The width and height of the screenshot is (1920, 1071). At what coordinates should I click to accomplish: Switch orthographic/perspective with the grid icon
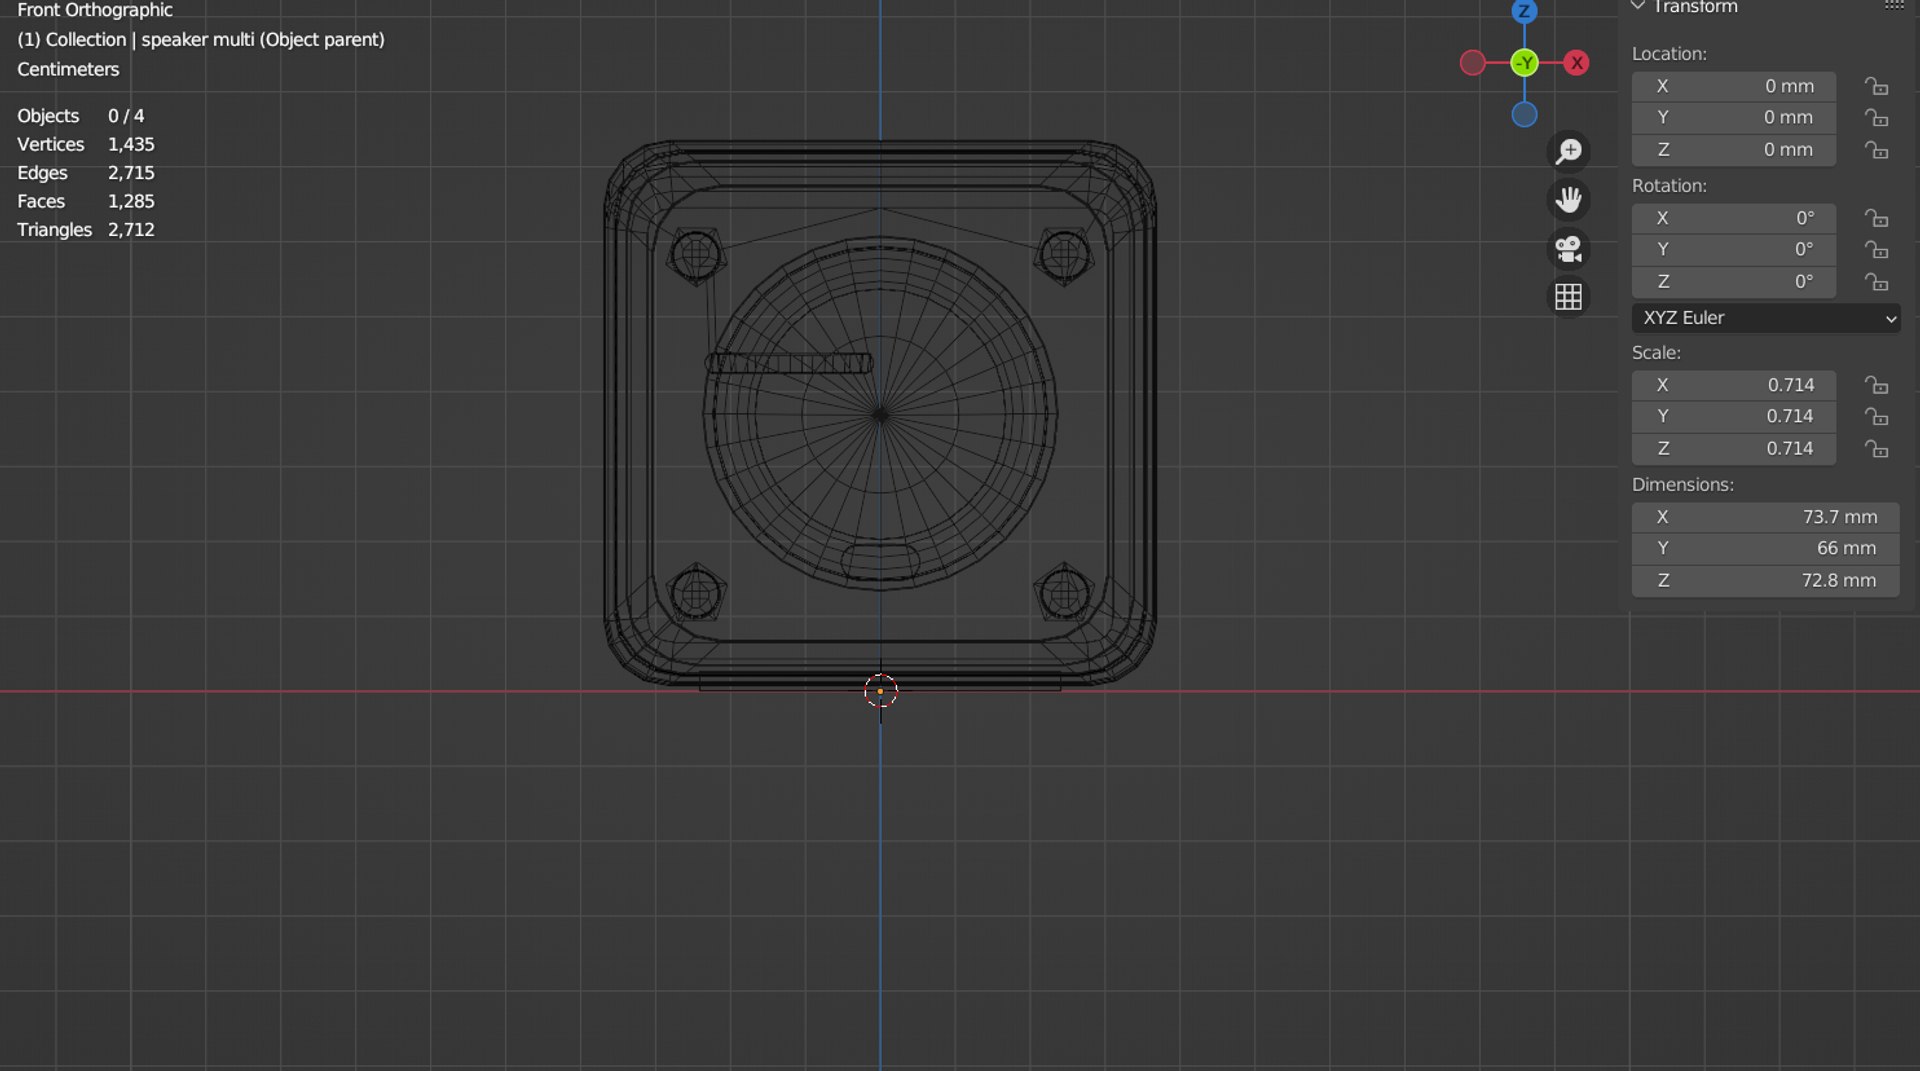1568,297
